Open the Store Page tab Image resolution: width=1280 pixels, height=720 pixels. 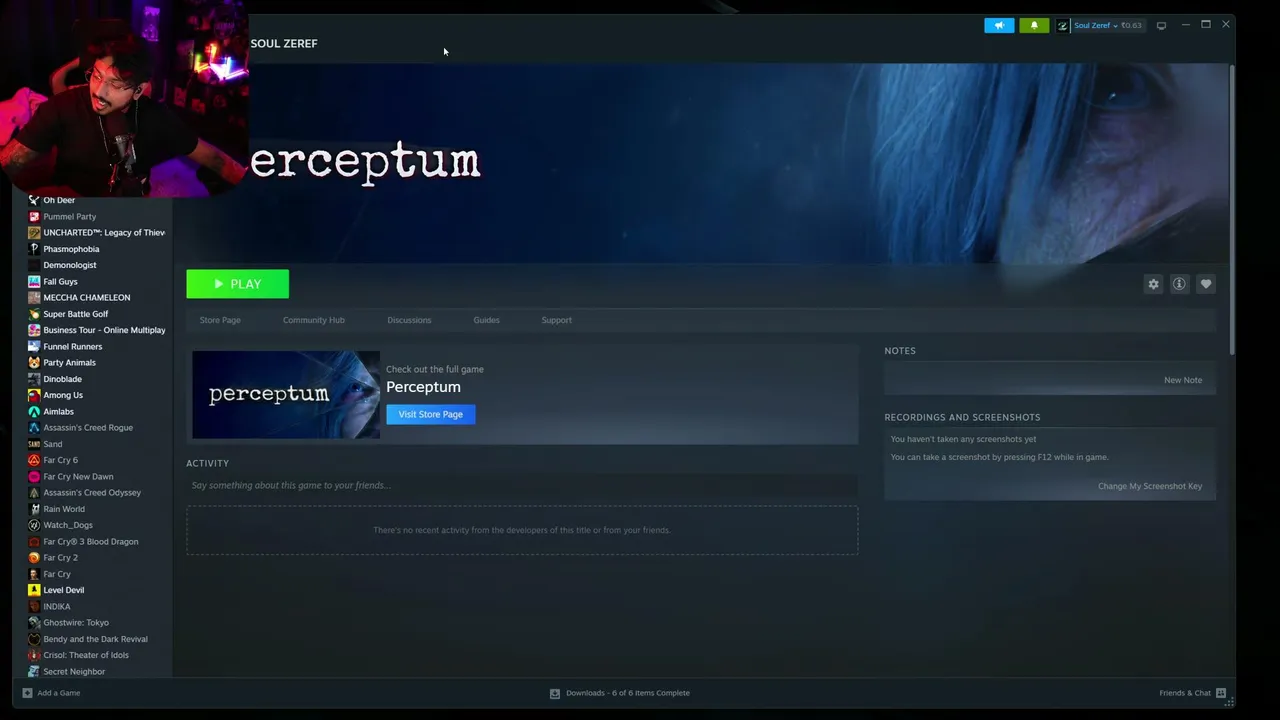click(x=220, y=320)
